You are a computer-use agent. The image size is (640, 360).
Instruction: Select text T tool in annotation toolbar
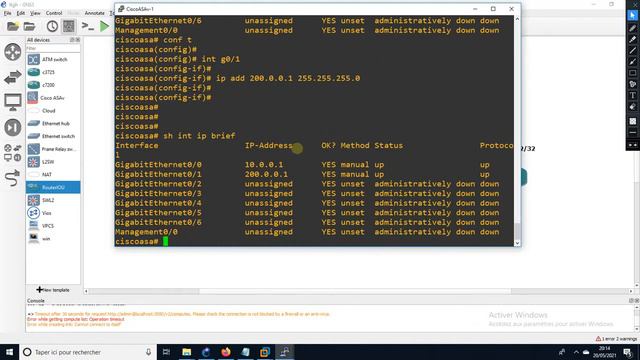pyautogui.click(x=633, y=96)
